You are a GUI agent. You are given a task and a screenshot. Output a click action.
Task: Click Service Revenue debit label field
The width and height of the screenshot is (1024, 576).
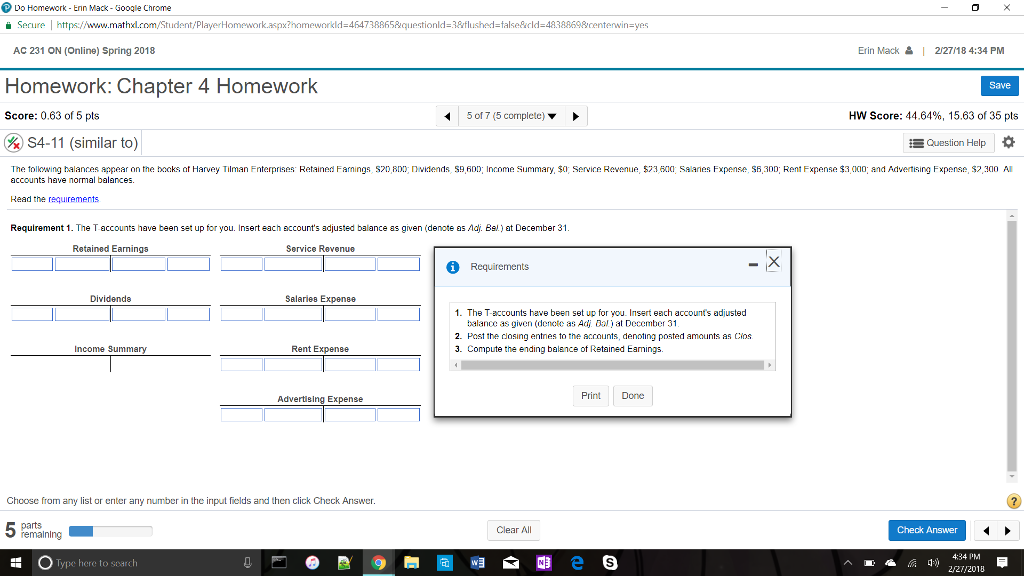coord(242,264)
